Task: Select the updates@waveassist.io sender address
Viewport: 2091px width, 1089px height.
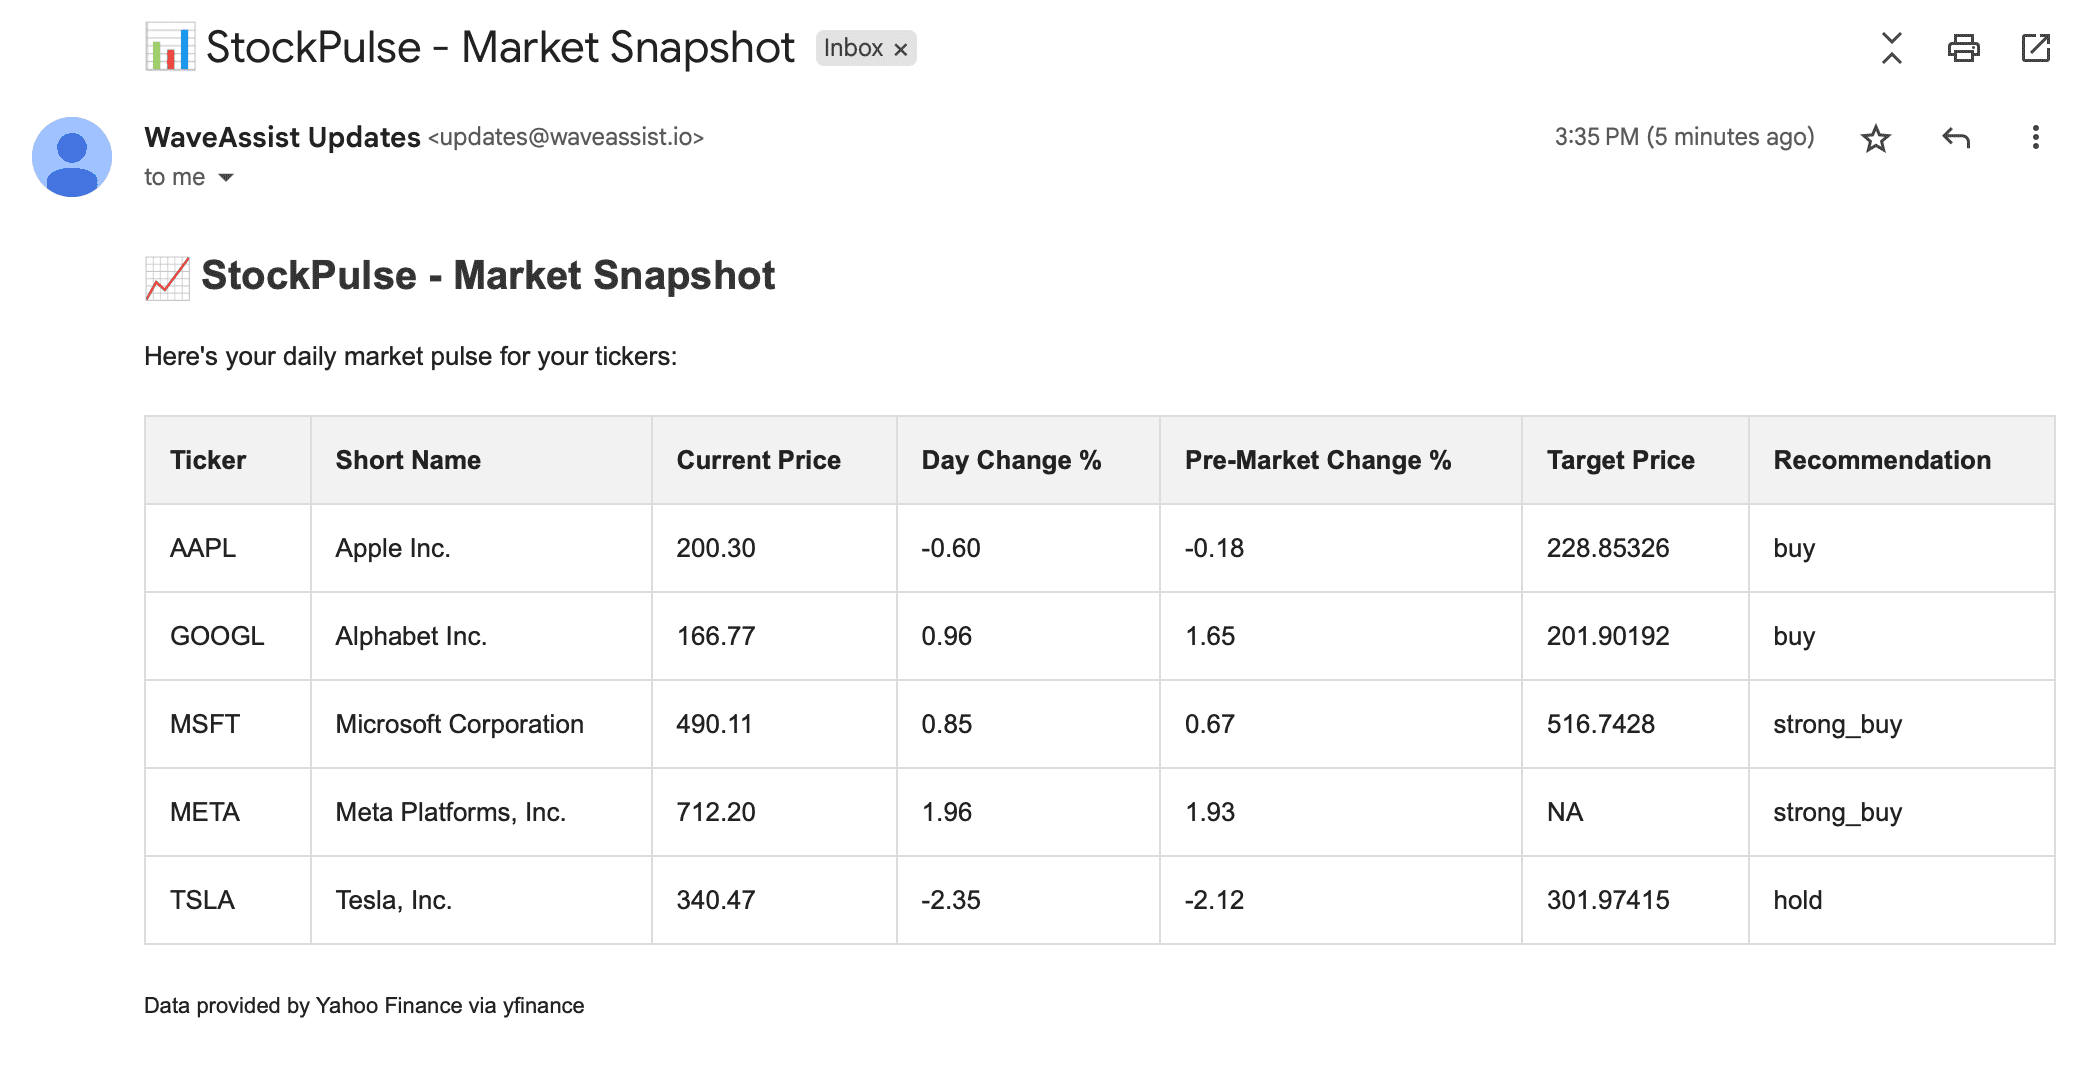Action: 566,137
